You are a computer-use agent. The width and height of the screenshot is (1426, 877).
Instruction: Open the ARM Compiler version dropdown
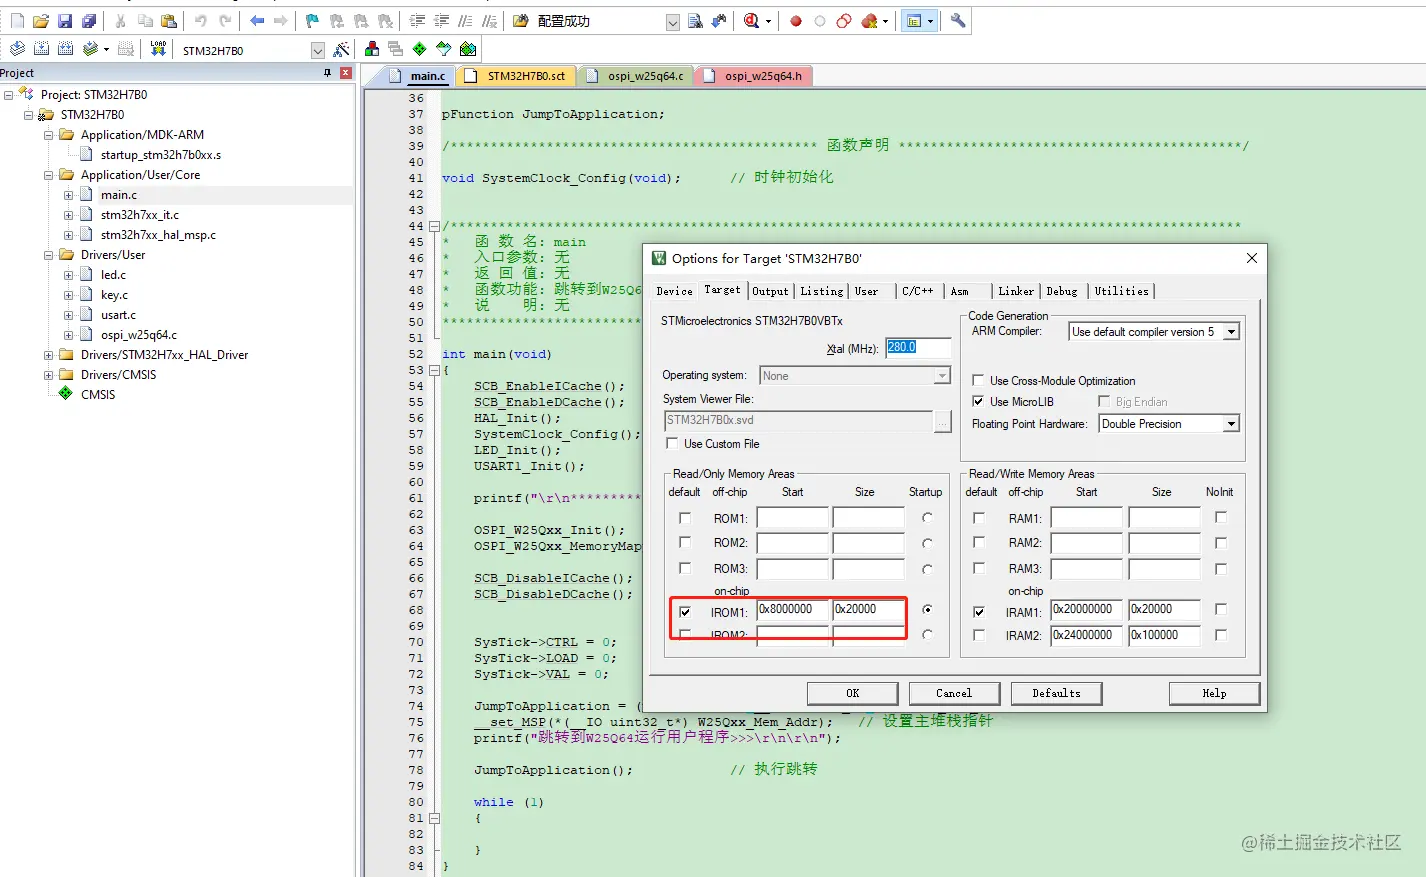pyautogui.click(x=1232, y=332)
